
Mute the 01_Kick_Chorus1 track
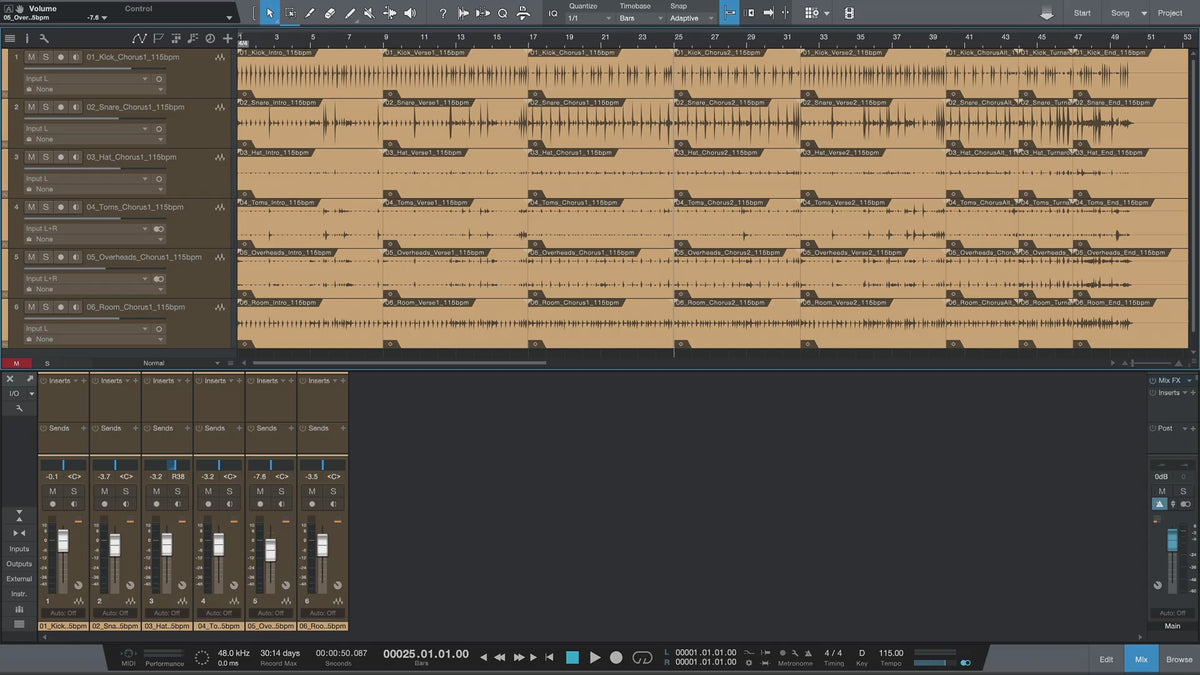click(x=31, y=57)
